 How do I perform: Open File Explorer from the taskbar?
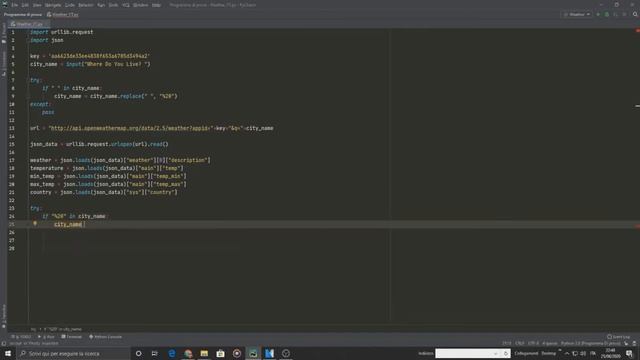(x=204, y=353)
